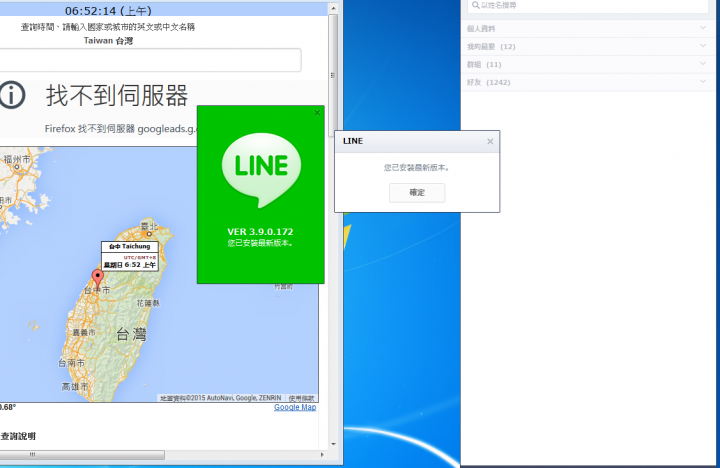720x468 pixels.
Task: Click the 嘉義市 label on map
Action: [84, 332]
